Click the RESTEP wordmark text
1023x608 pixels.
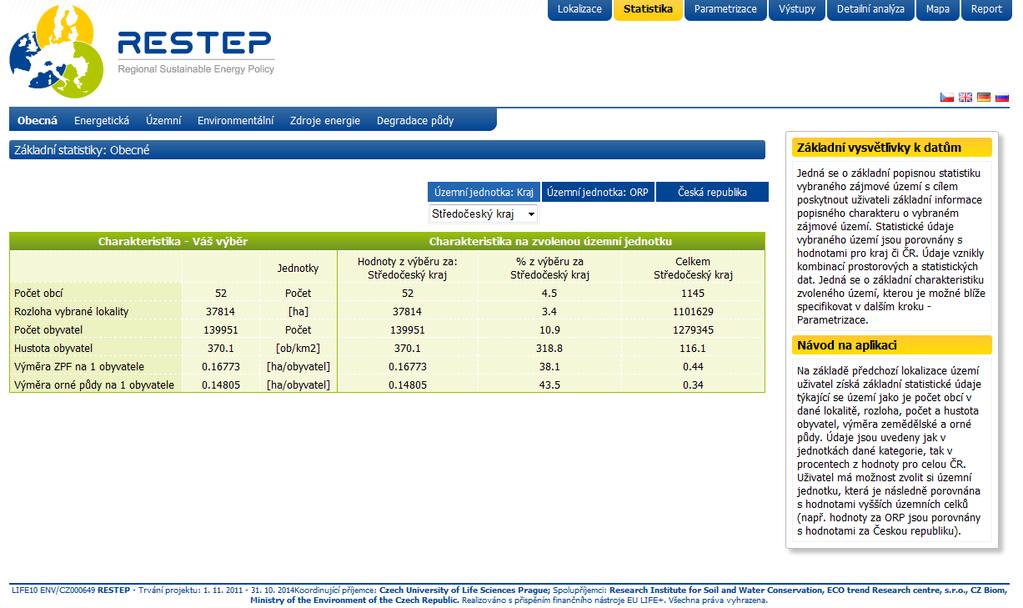click(194, 43)
